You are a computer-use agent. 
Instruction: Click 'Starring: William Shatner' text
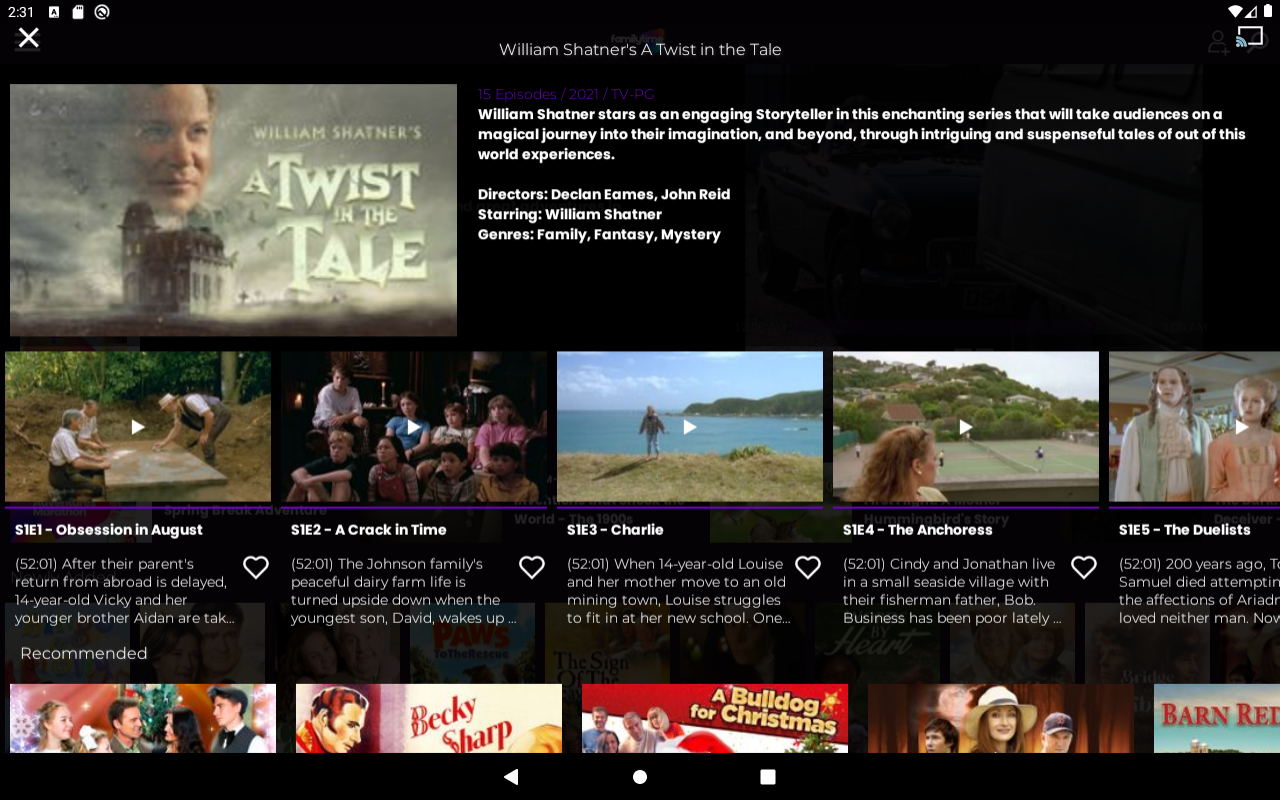pyautogui.click(x=570, y=214)
